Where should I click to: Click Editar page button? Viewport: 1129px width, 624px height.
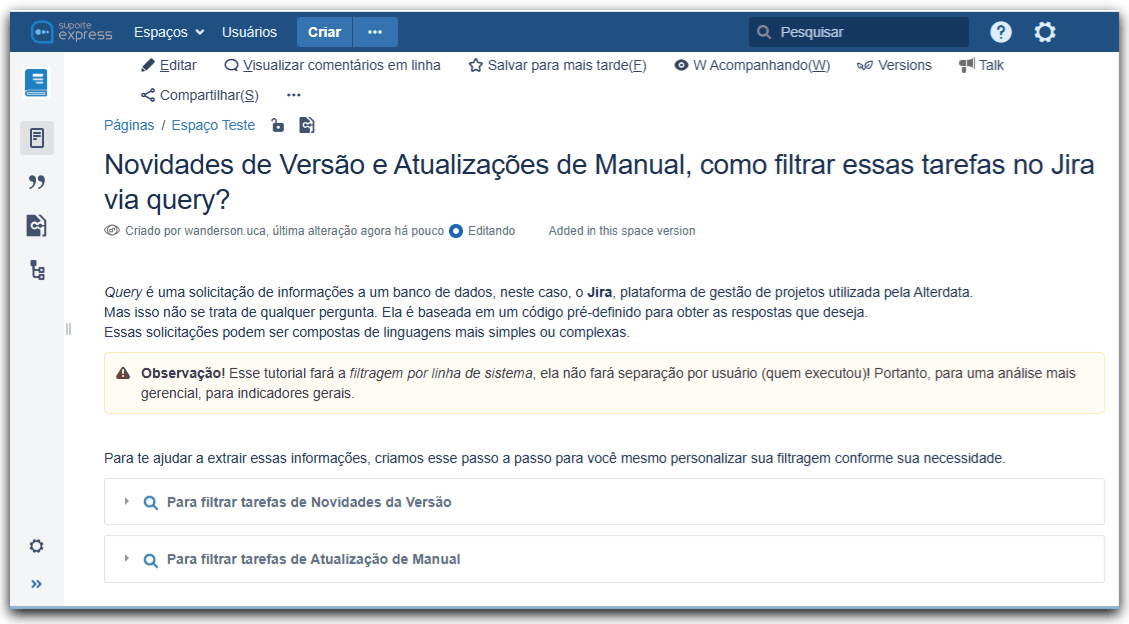coord(168,65)
